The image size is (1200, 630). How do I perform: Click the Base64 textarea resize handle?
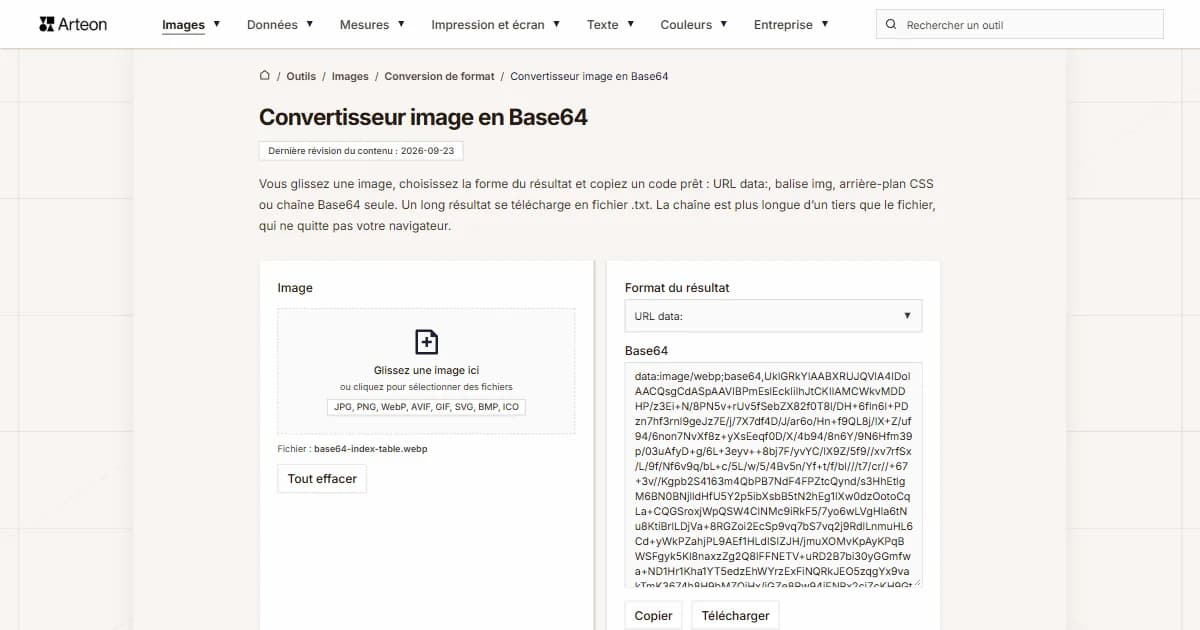915,581
